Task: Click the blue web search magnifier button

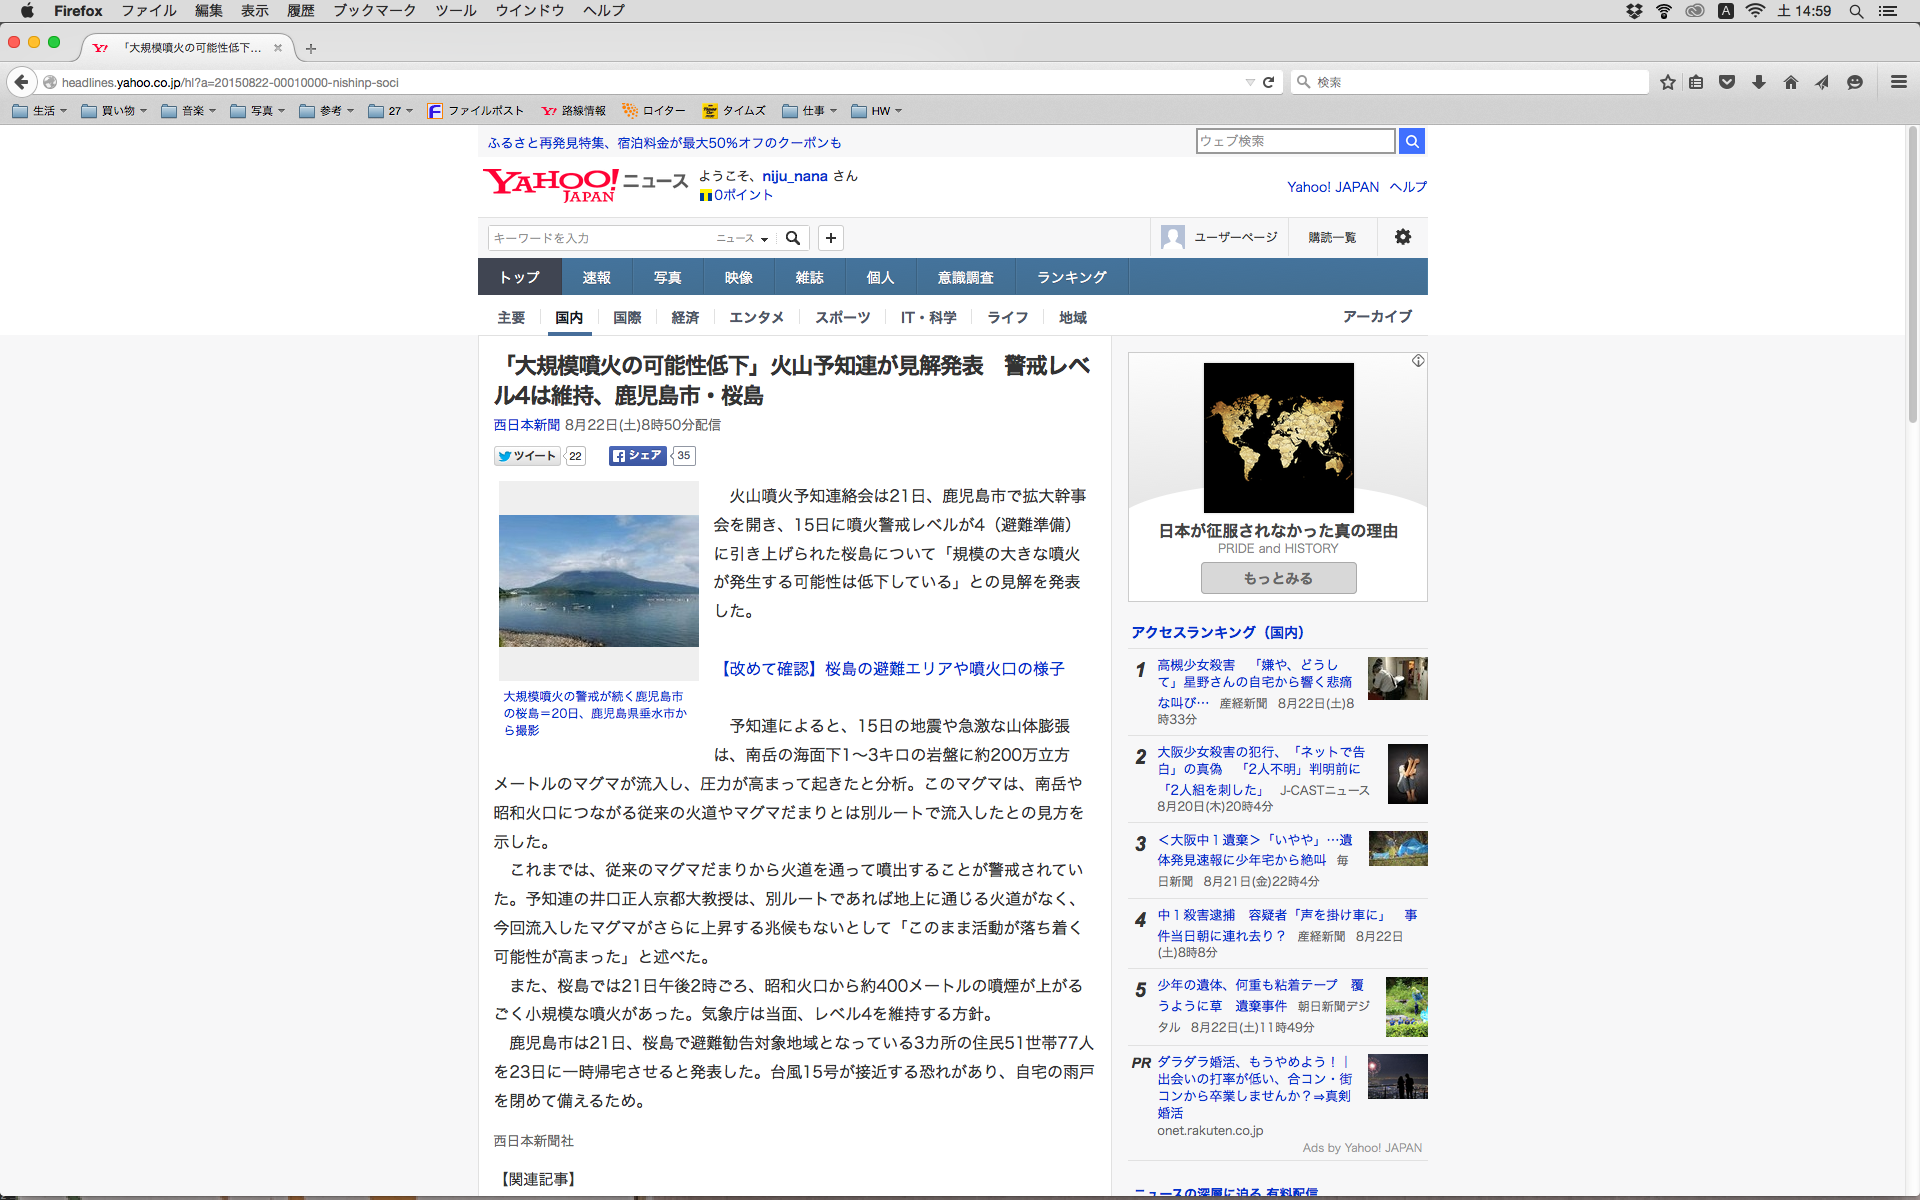Action: (x=1411, y=141)
